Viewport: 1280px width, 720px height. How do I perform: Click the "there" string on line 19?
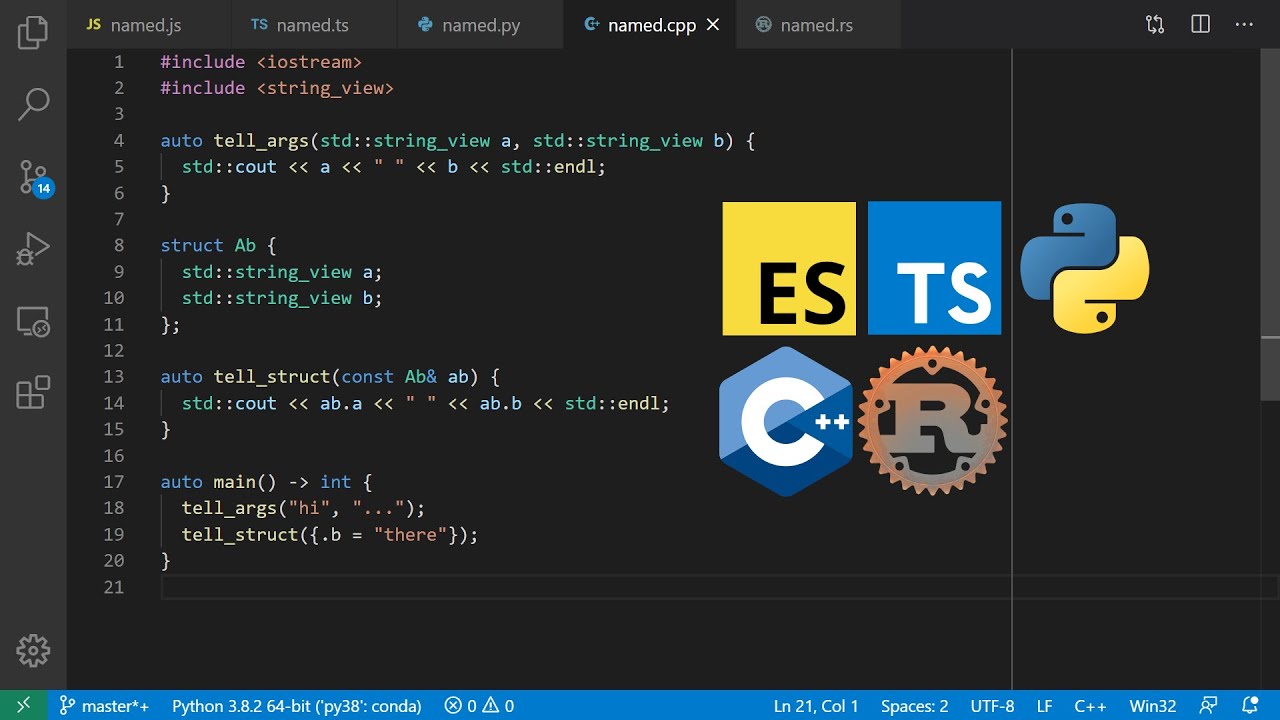[x=410, y=535]
